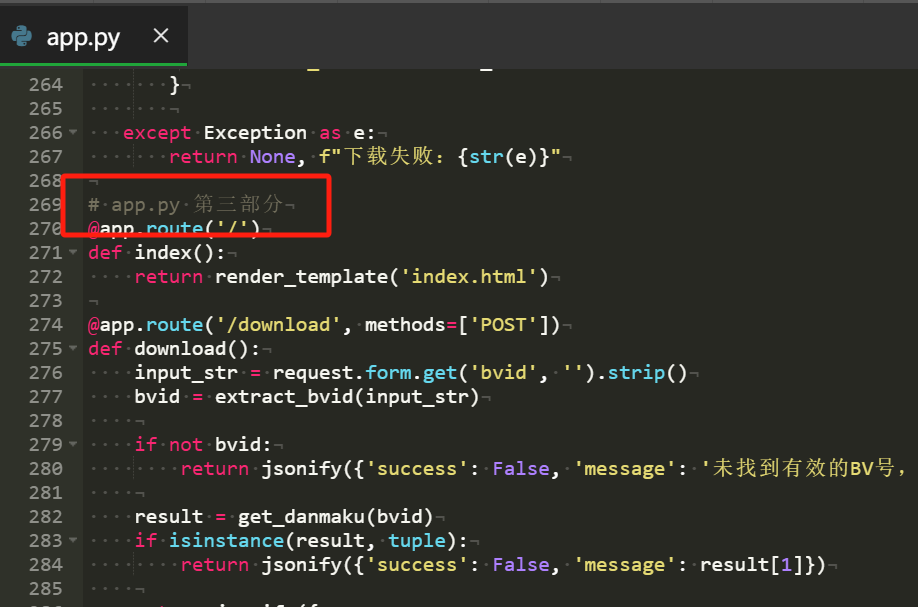Click line number 280 in the gutter
Viewport: 918px width, 607px height.
tap(45, 469)
